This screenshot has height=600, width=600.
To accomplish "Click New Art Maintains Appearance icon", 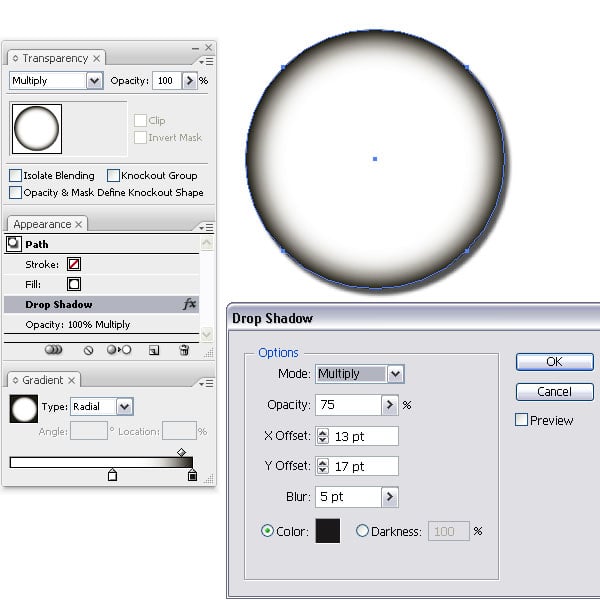I will 54,350.
